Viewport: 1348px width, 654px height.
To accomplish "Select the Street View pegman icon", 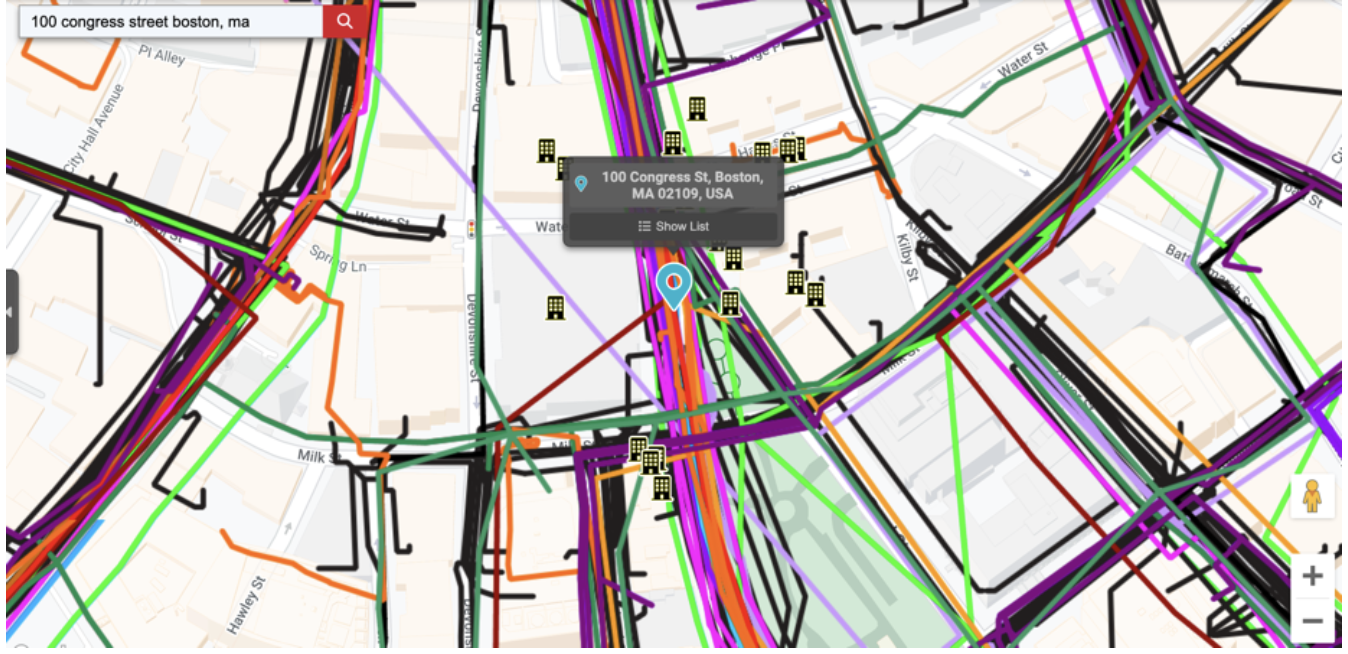I will pyautogui.click(x=1312, y=497).
